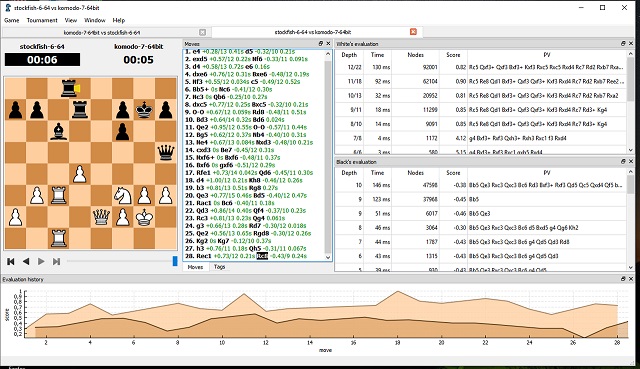Click move 9. O-O in move list
The image size is (640, 369).
[x=195, y=112]
